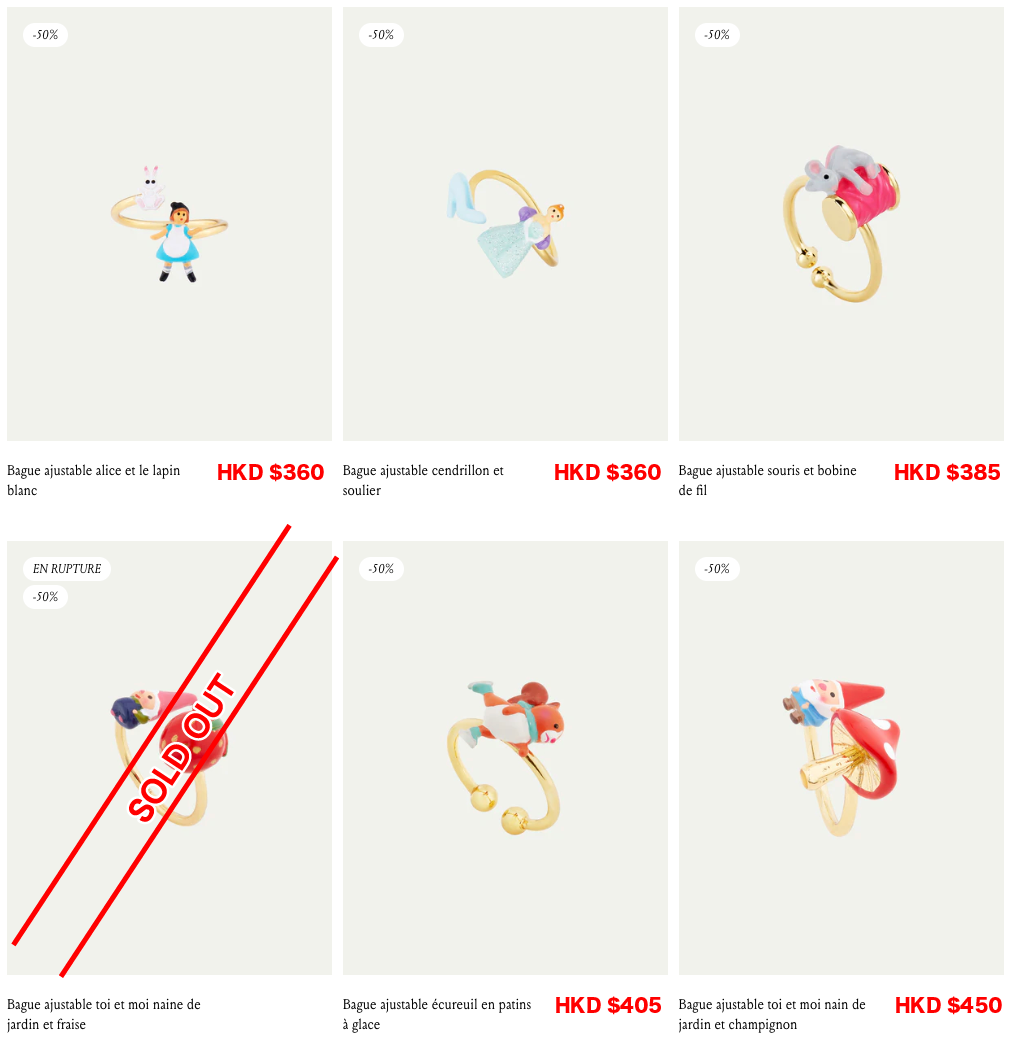Open "Bague ajustable souris et bobine de fil" link
Image resolution: width=1011 pixels, height=1050 pixels.
click(767, 480)
